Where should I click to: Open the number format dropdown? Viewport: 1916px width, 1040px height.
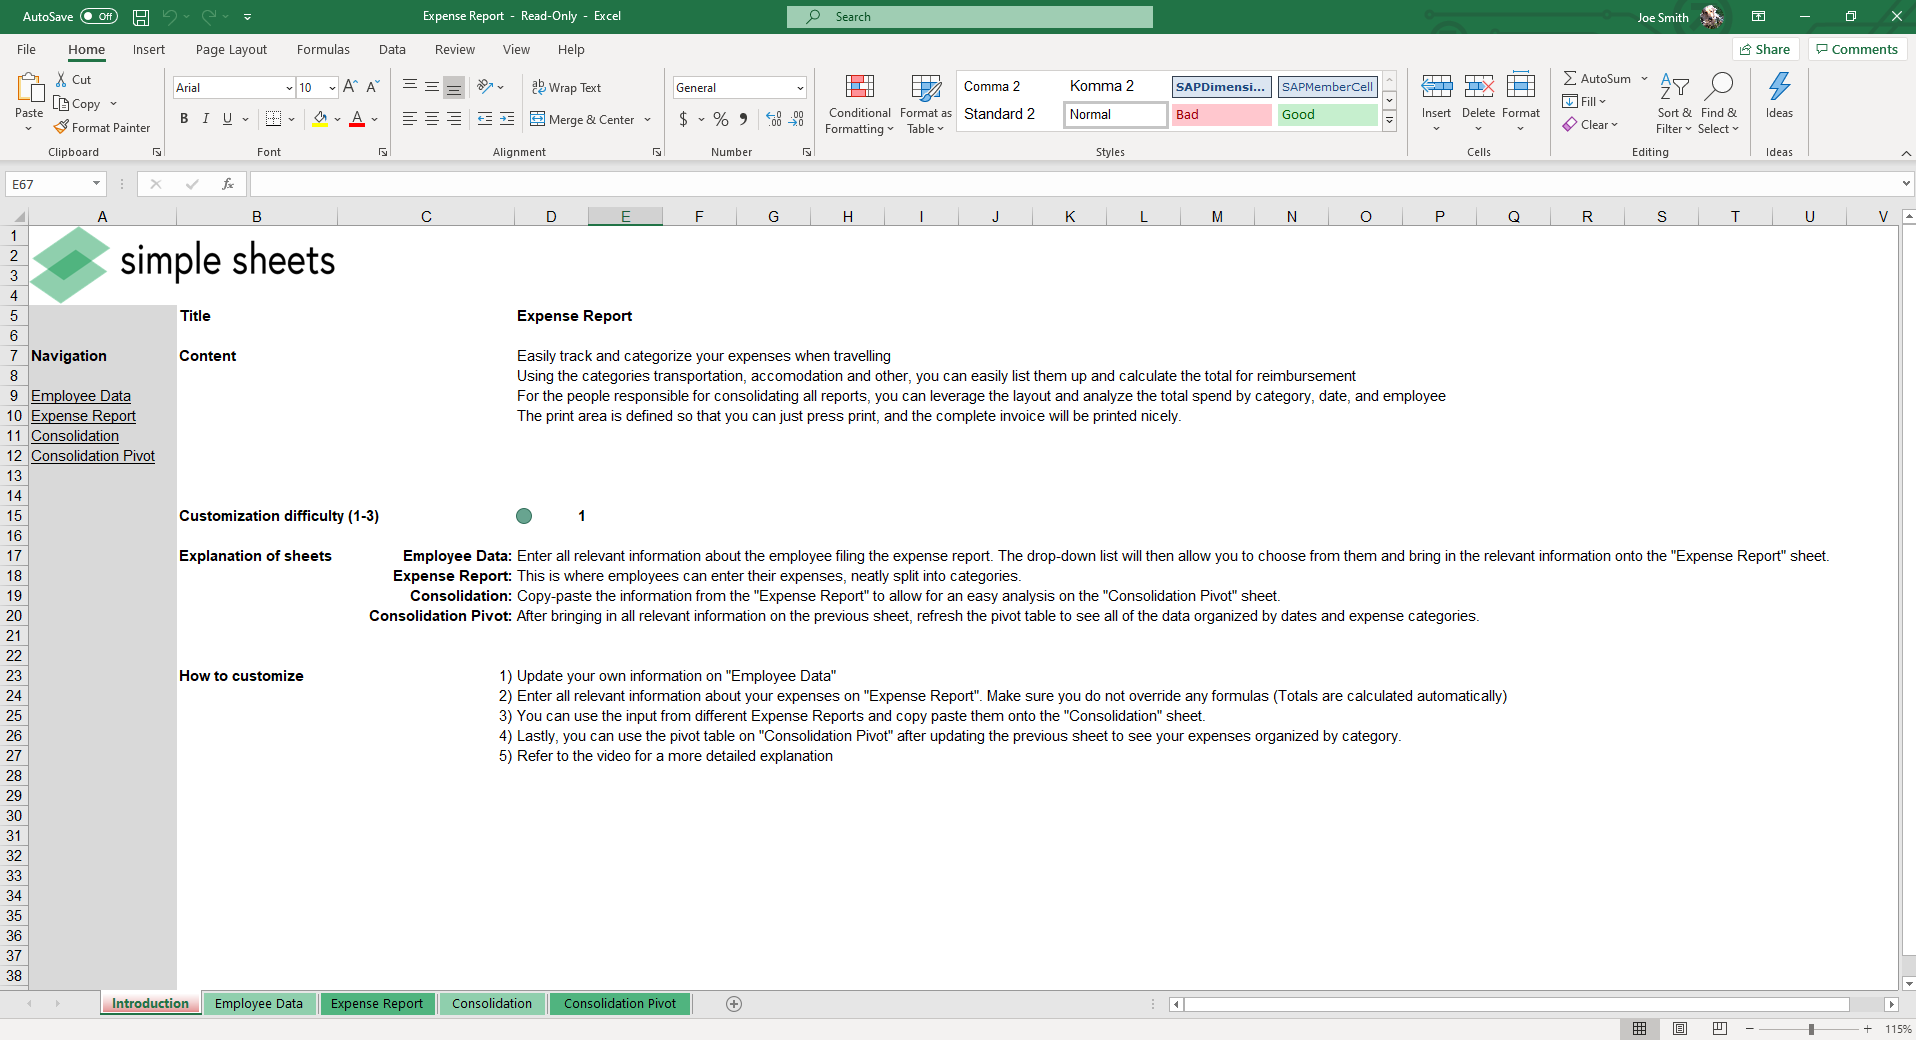(800, 88)
